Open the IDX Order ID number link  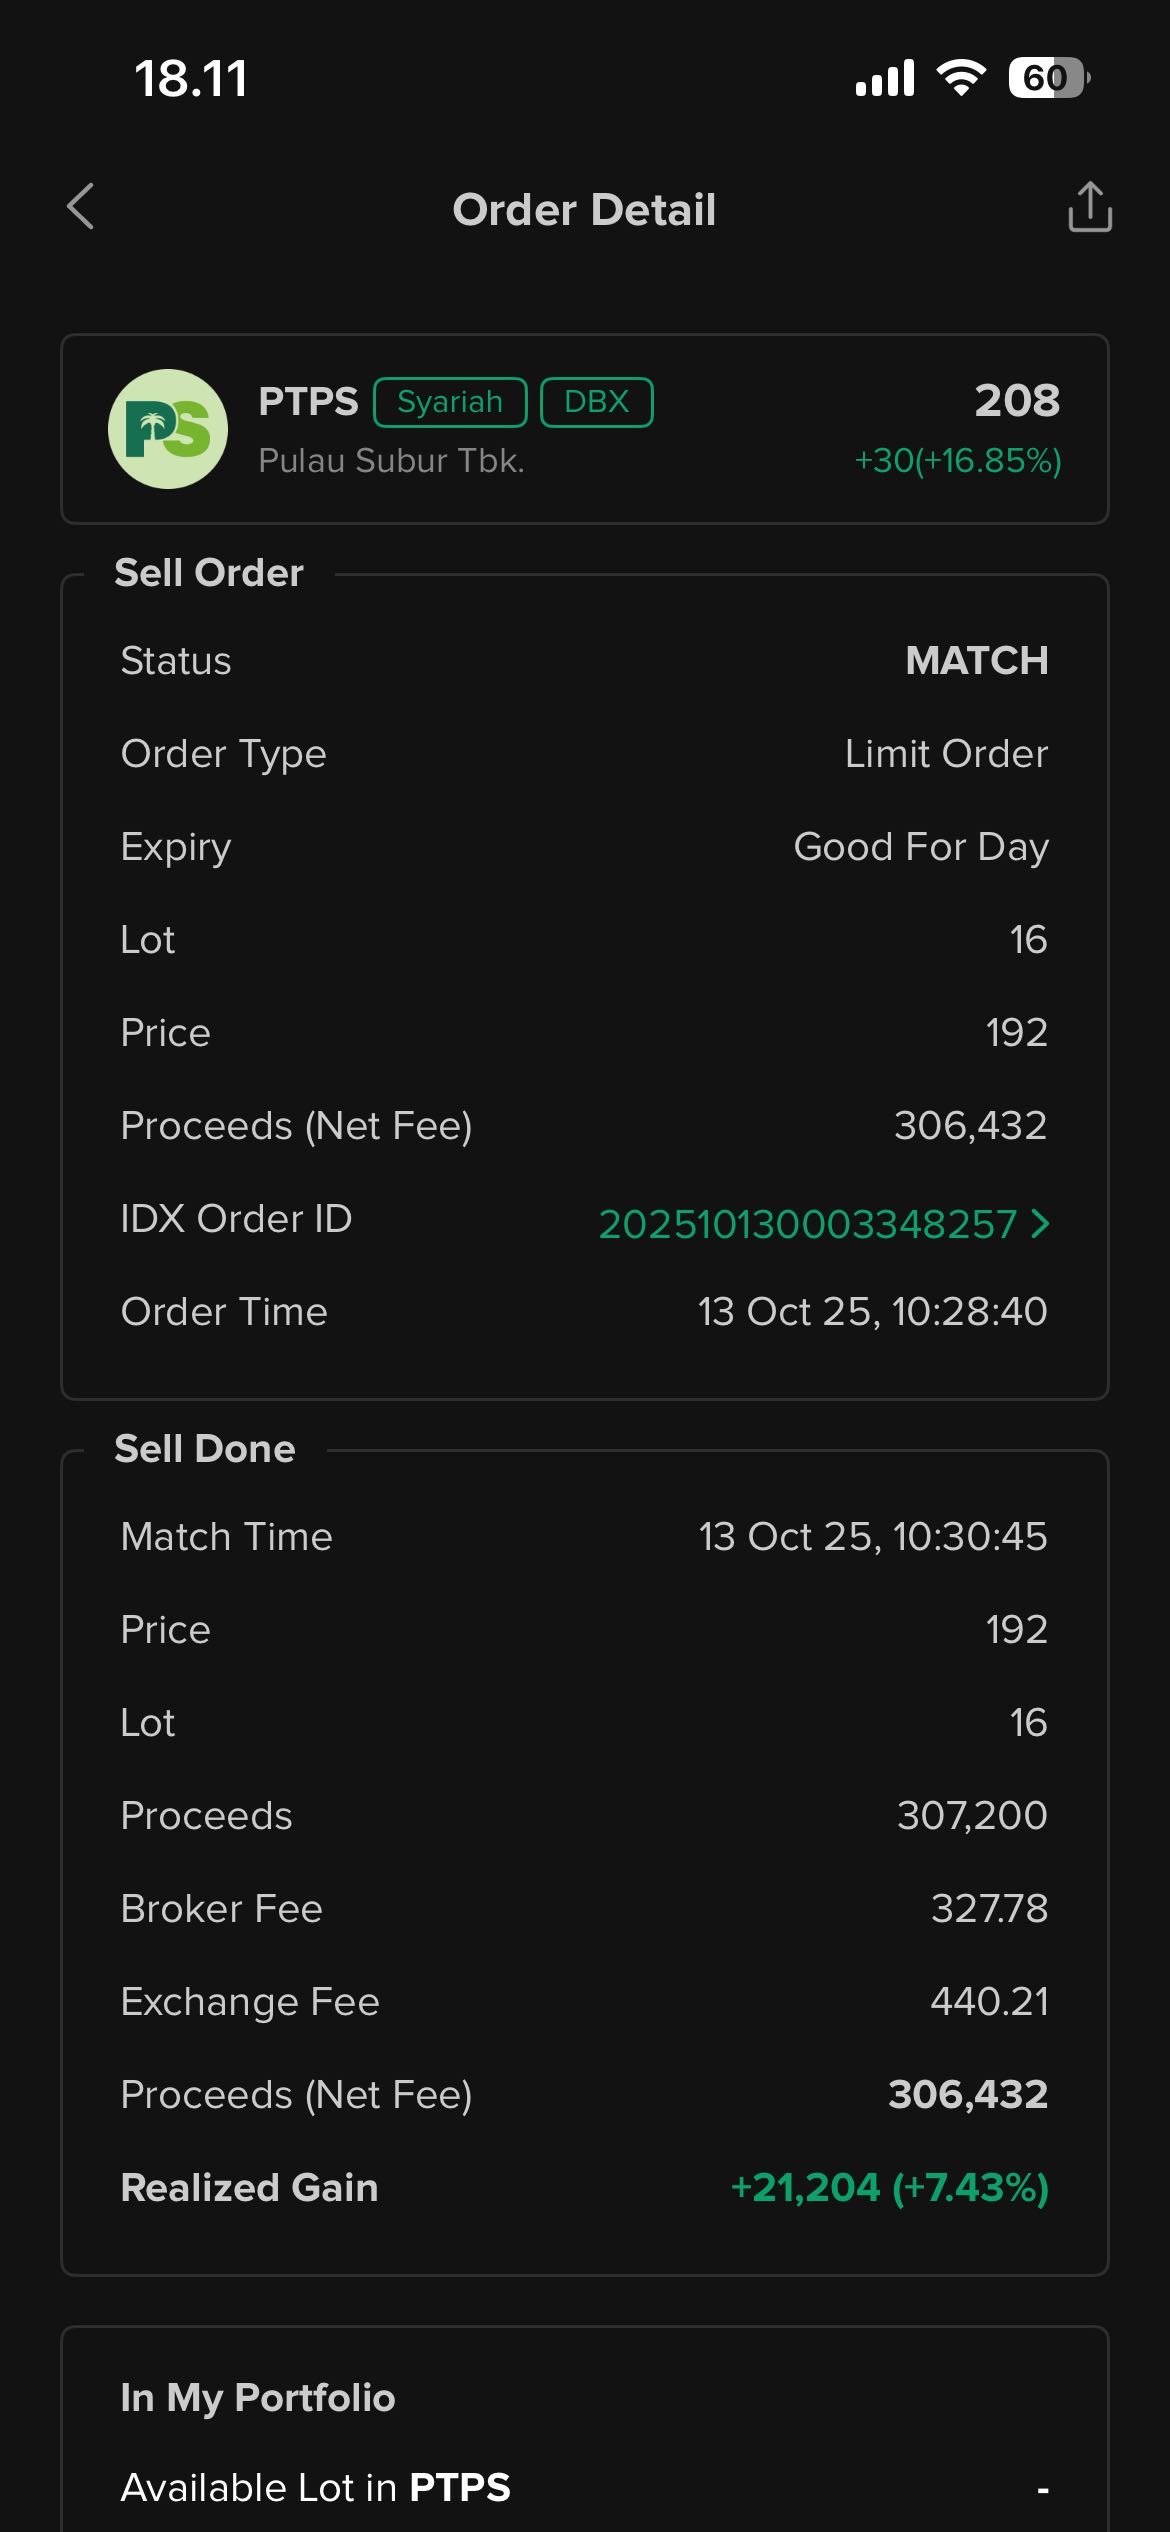pos(807,1224)
